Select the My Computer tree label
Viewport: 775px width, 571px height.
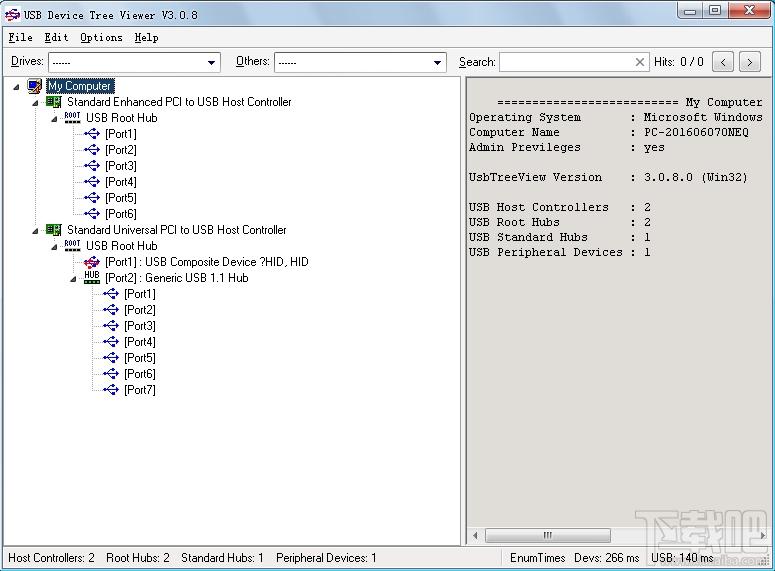[x=80, y=86]
